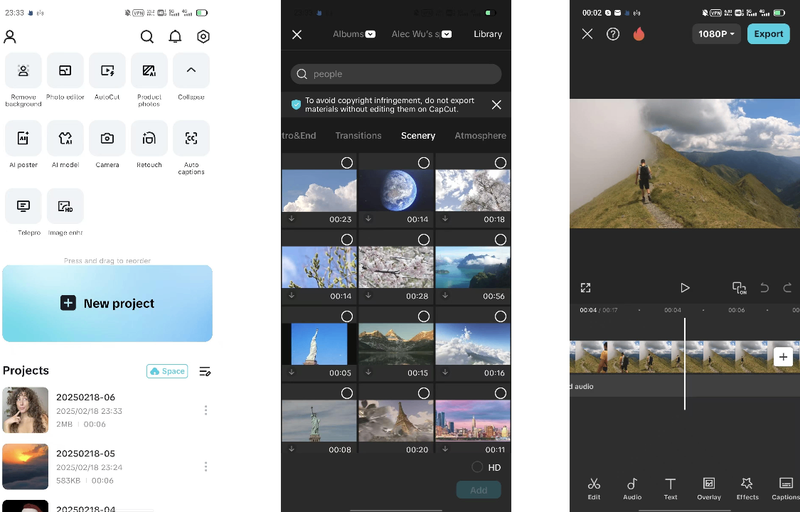Screen dimensions: 800x512
Task: Tap the Add button in media picker
Action: [479, 490]
